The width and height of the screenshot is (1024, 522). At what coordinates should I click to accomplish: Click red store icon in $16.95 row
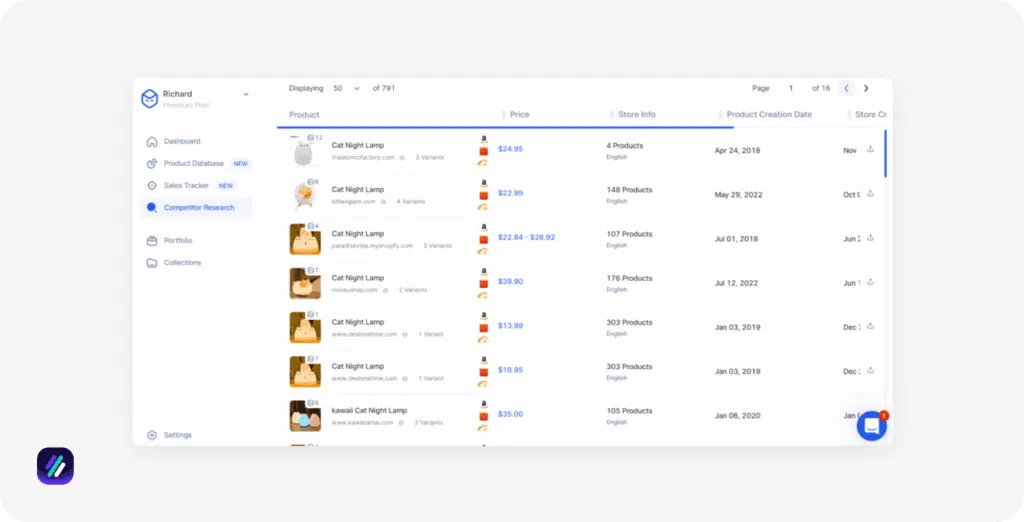pos(484,372)
